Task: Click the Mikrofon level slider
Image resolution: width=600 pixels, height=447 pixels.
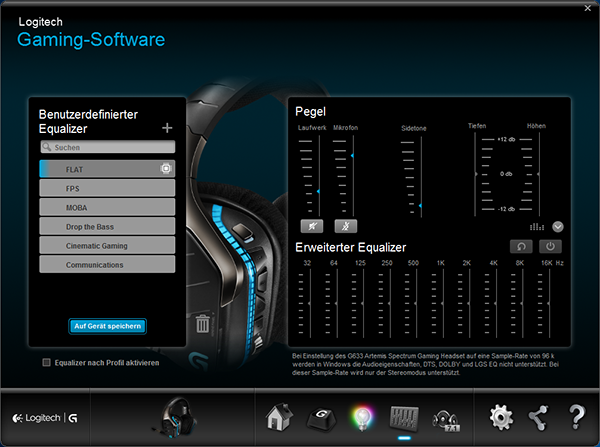Action: coord(353,176)
